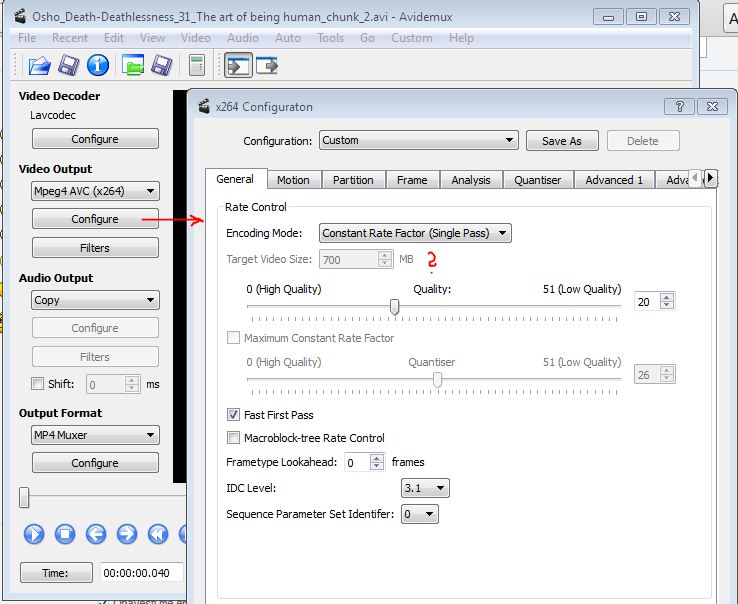Click the Frametype Lookahead frames field
This screenshot has height=604, width=738.
click(x=357, y=462)
